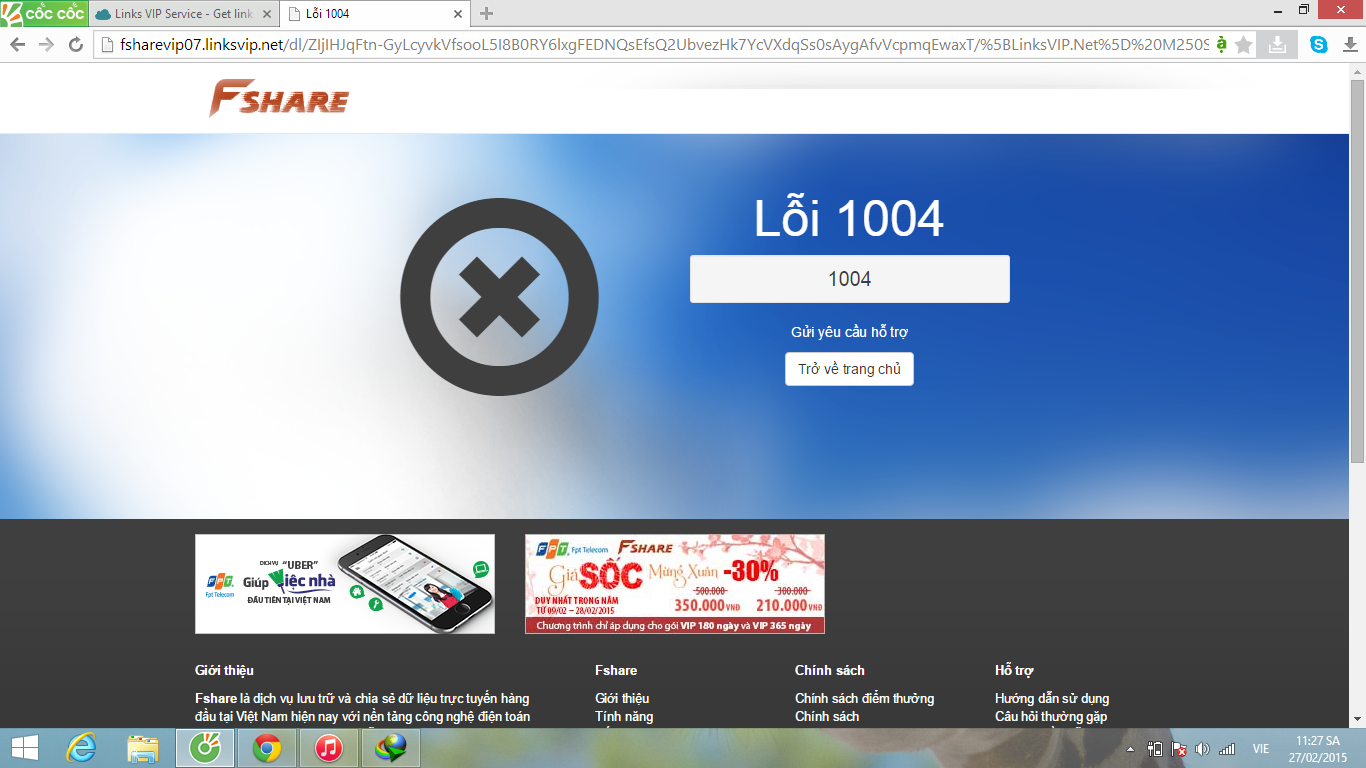
Task: Click the Cốc Cốc taskbar icon
Action: tap(205, 748)
